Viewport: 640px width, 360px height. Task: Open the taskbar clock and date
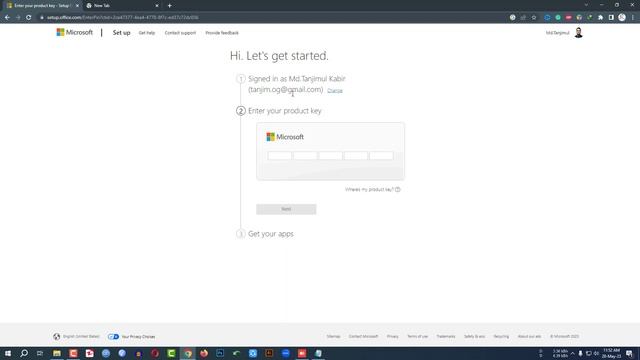coord(611,353)
